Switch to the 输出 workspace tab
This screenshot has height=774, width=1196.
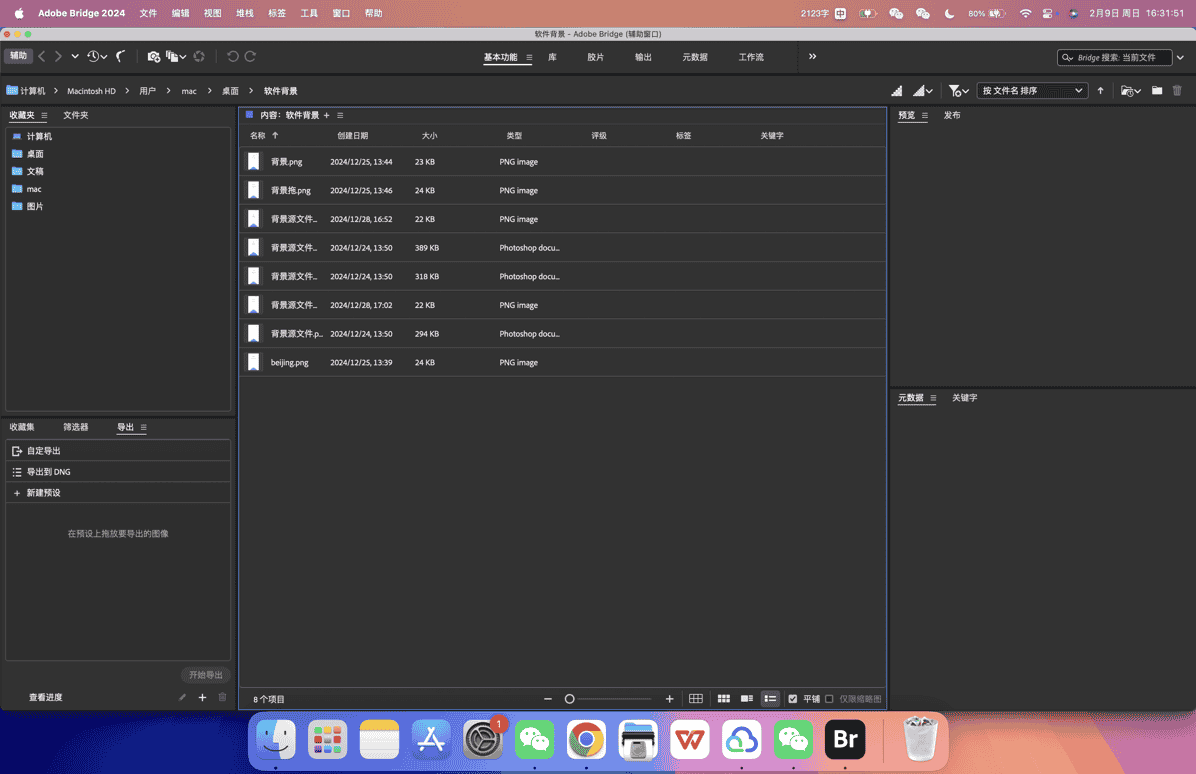click(x=643, y=57)
